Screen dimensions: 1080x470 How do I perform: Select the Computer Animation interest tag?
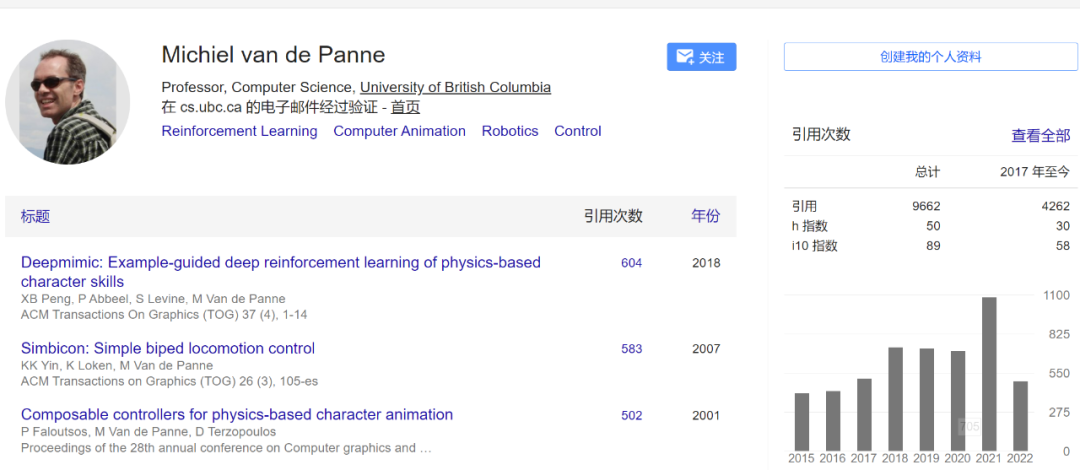(399, 131)
